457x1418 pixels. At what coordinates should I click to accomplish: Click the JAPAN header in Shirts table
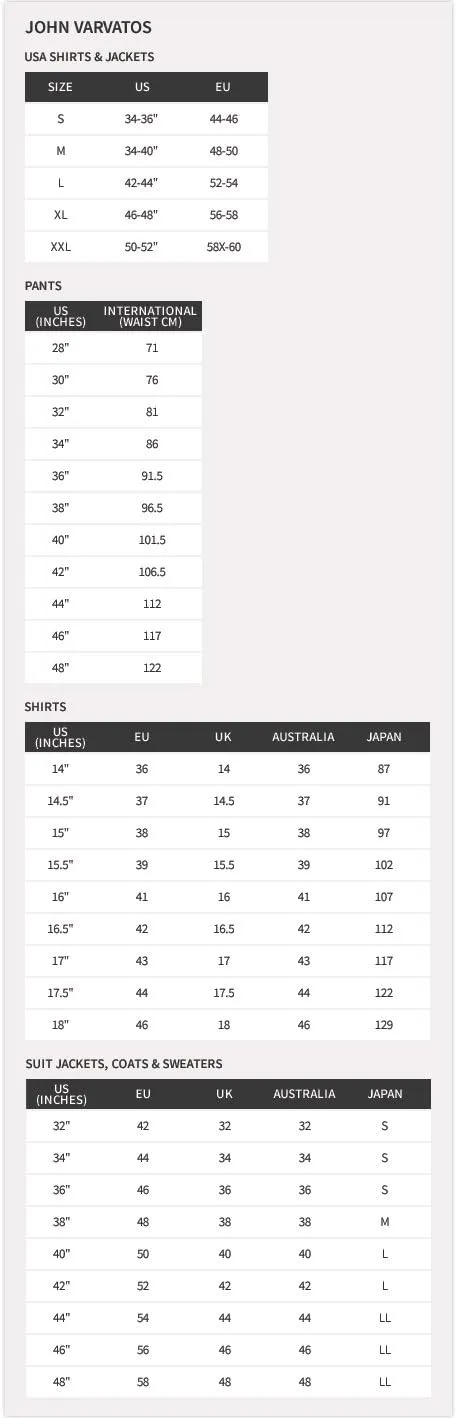[384, 737]
